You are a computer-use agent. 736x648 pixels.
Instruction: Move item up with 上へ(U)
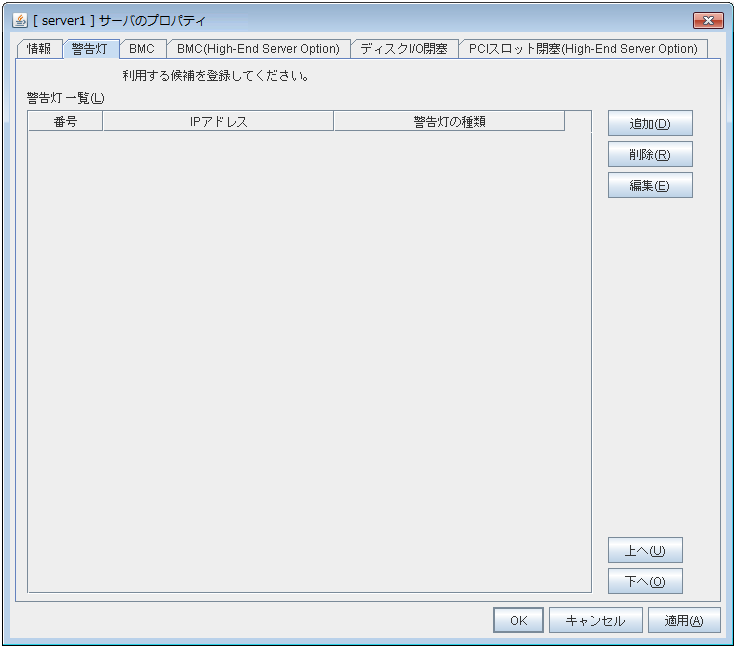(645, 551)
